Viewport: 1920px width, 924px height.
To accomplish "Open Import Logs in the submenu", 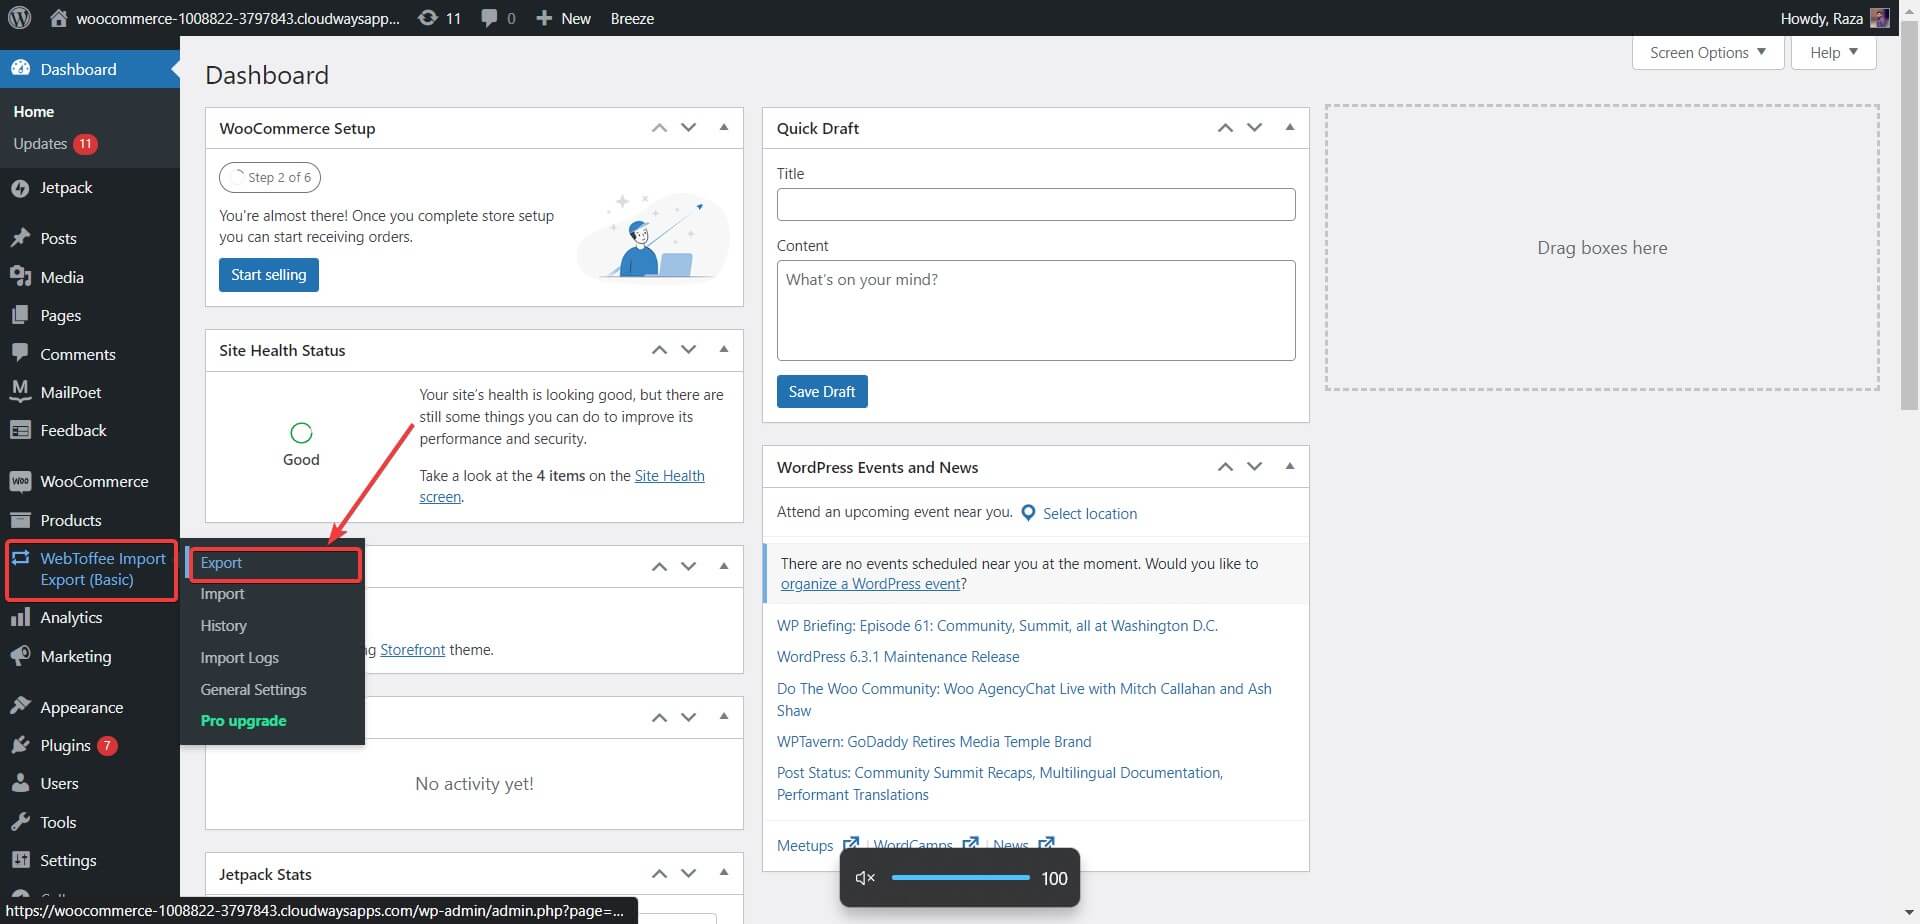I will [x=239, y=658].
